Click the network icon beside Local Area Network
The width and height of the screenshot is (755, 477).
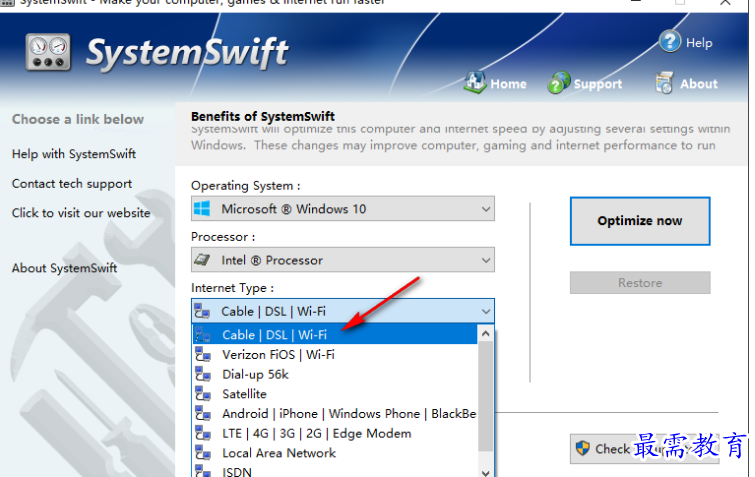(203, 453)
